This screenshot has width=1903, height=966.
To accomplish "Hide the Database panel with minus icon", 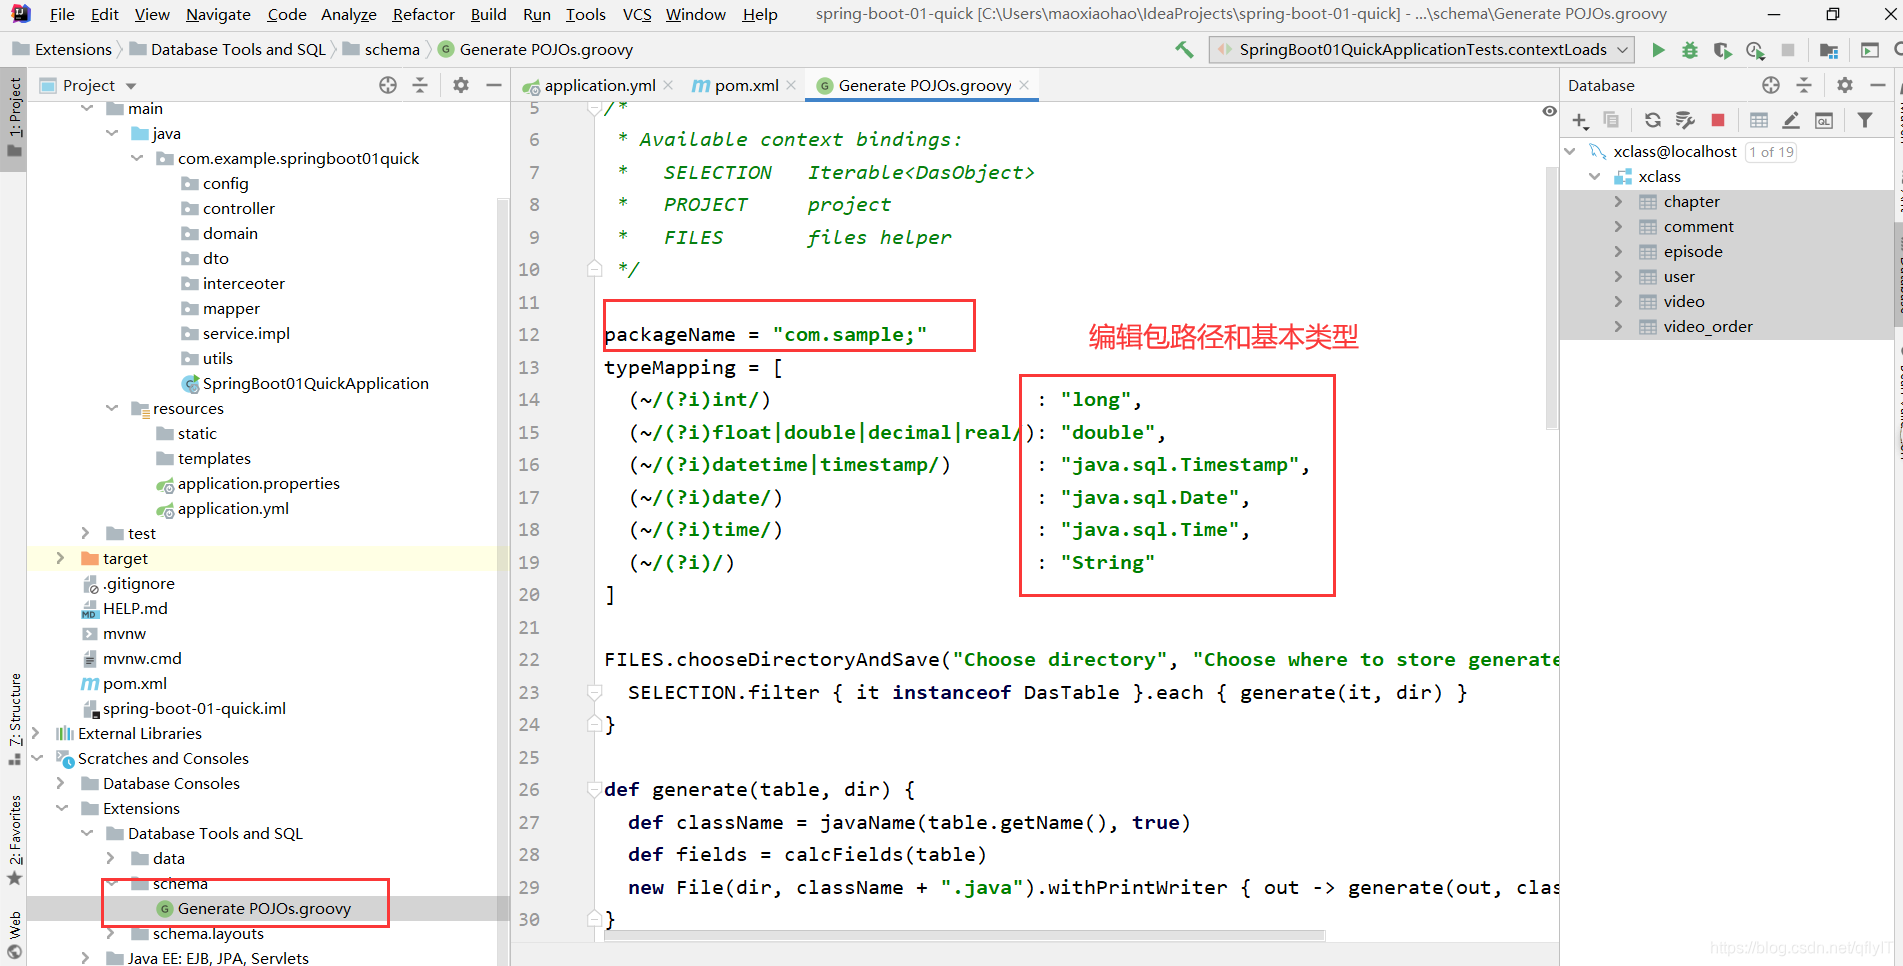I will (x=1877, y=86).
